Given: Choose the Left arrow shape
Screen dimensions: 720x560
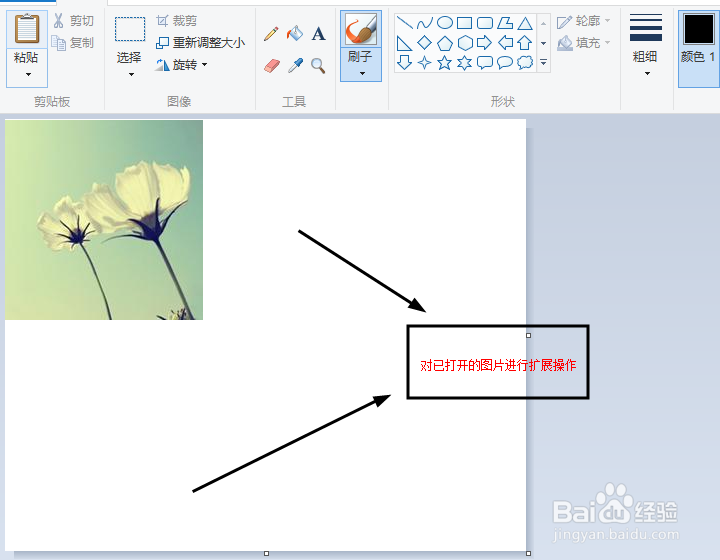Looking at the screenshot, I should tap(505, 43).
